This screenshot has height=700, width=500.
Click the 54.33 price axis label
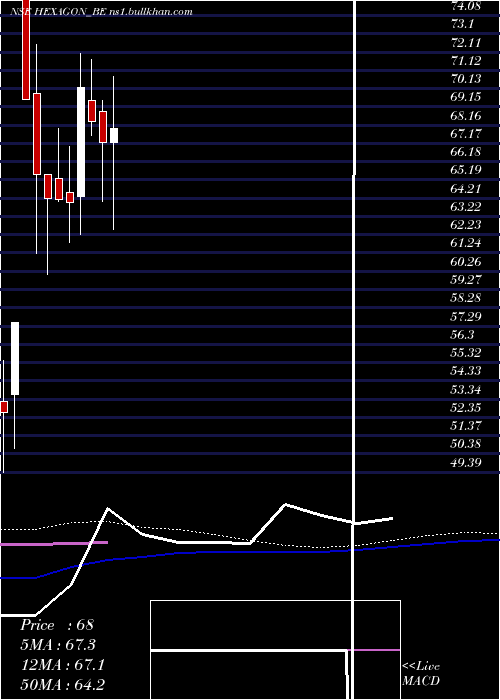point(467,371)
